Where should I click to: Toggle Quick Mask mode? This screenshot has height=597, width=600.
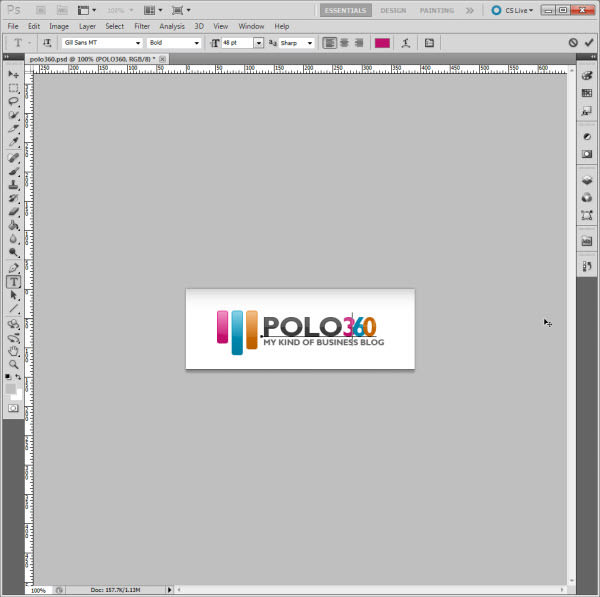point(13,408)
